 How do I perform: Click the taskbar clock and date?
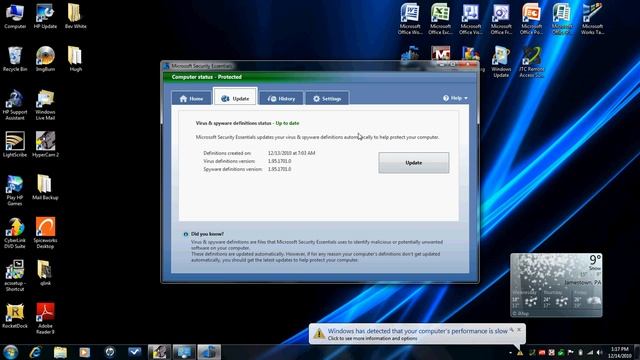click(x=620, y=353)
